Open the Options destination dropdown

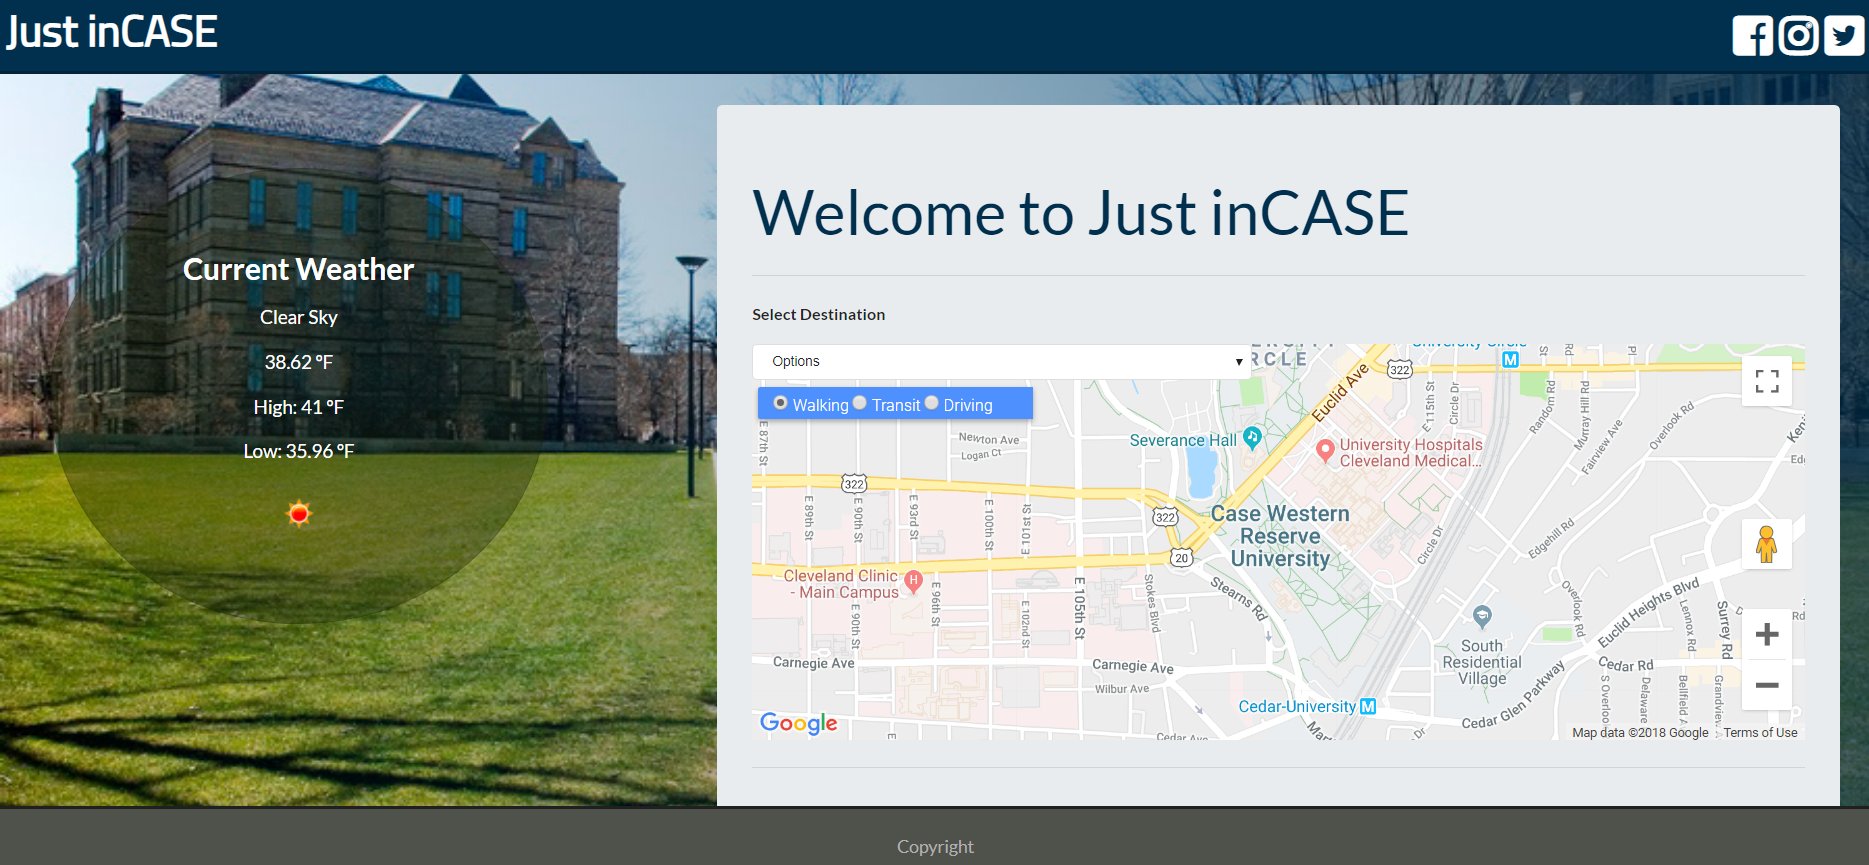coord(1001,361)
